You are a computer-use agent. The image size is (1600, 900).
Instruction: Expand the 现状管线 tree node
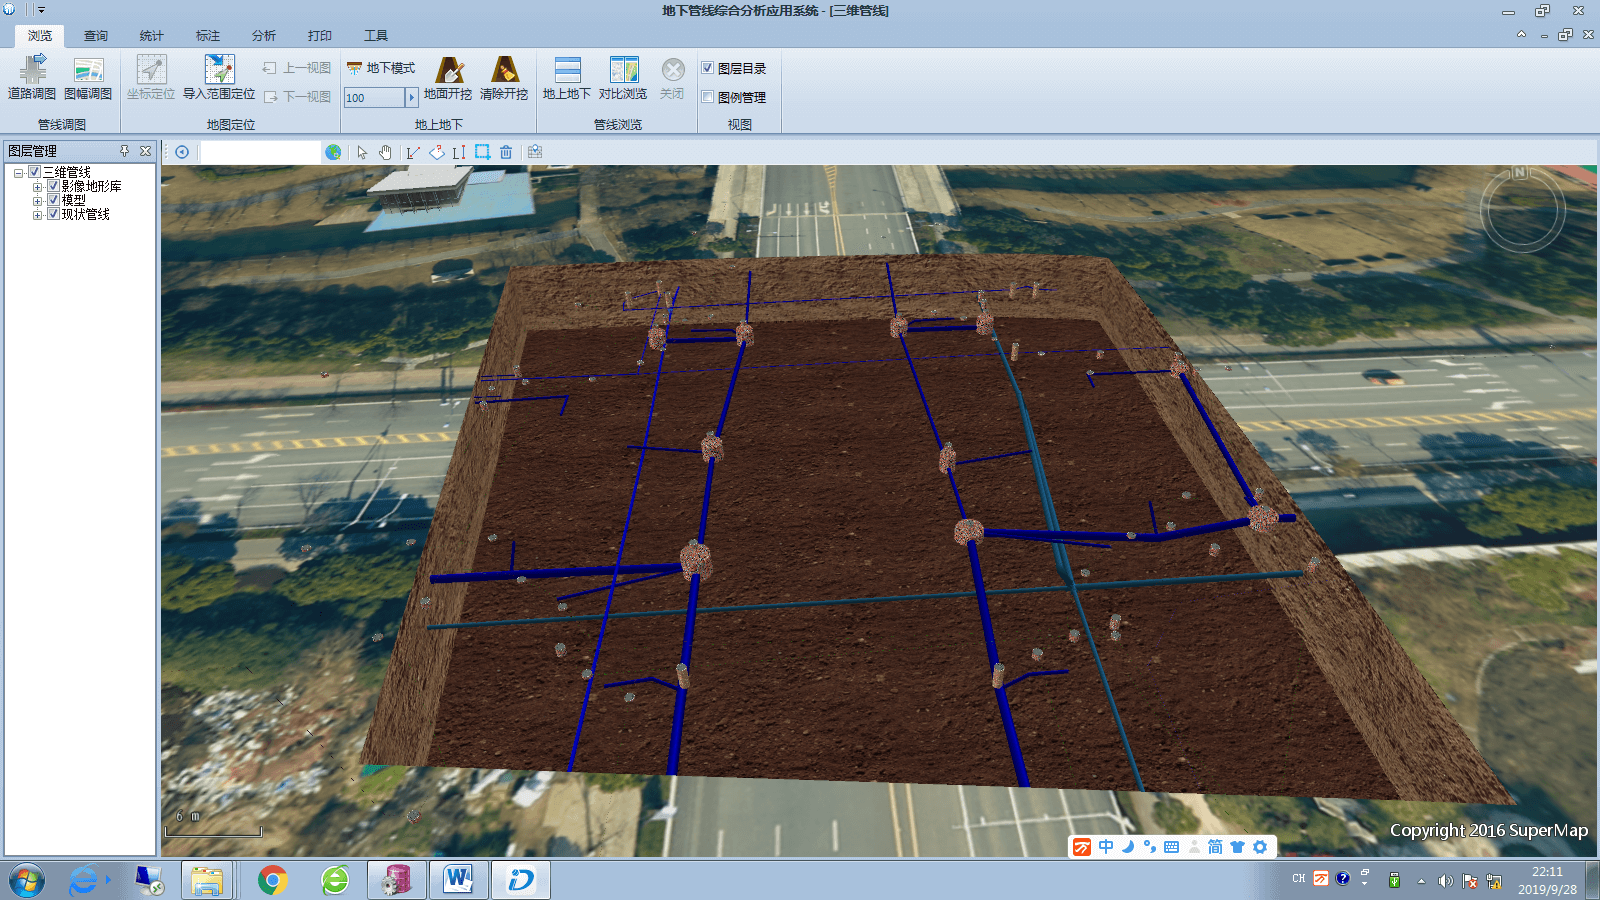click(37, 215)
